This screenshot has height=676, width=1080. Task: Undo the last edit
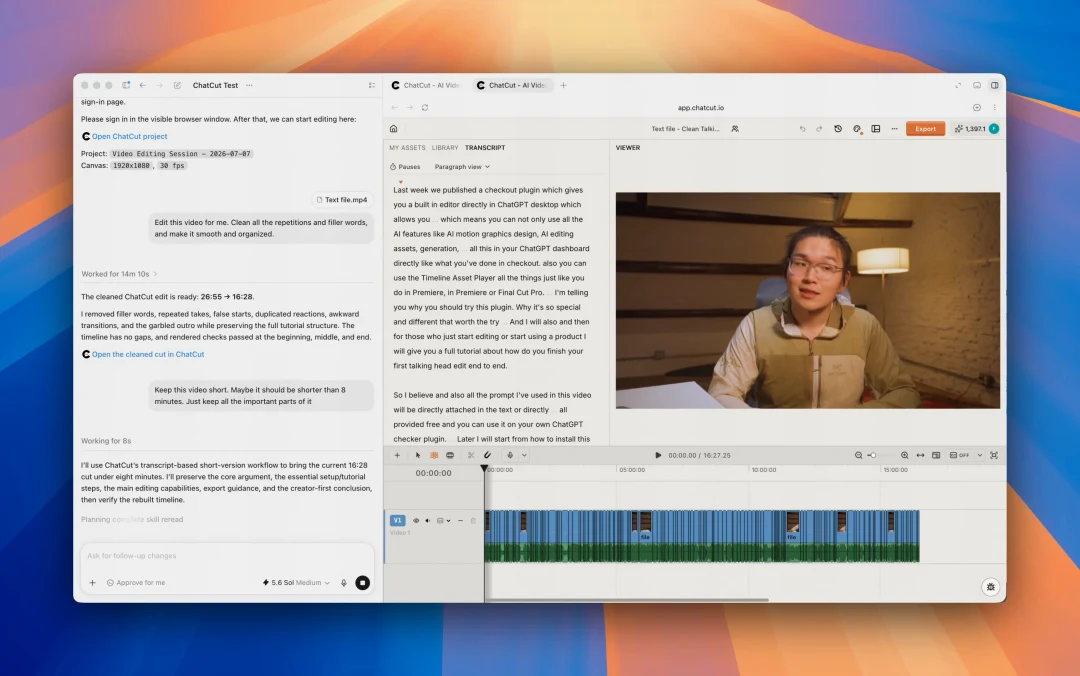[802, 129]
